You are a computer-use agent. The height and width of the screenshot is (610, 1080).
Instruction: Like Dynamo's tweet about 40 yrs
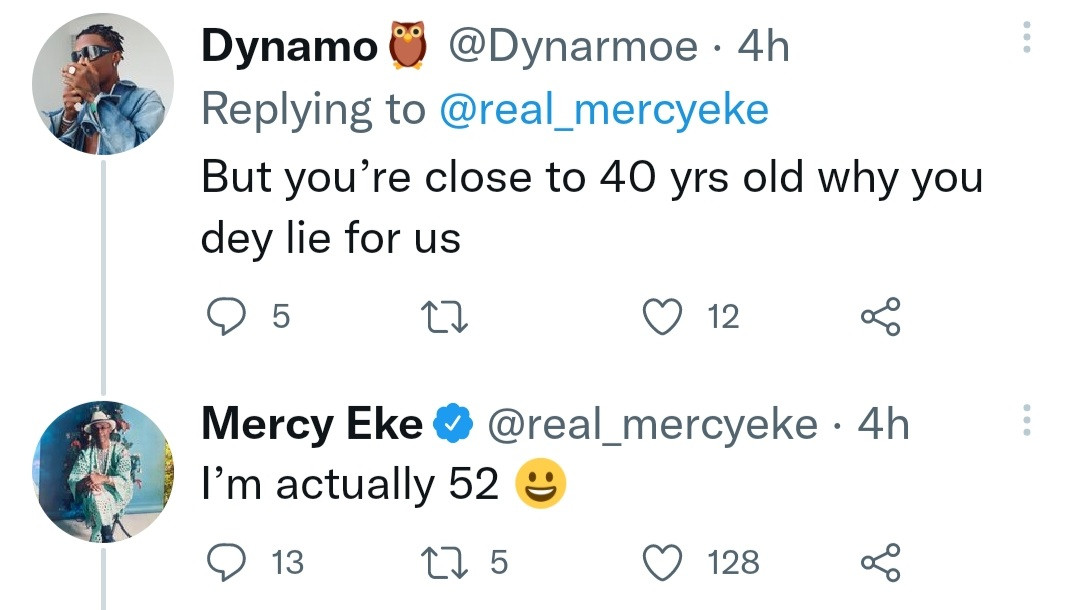coord(660,317)
